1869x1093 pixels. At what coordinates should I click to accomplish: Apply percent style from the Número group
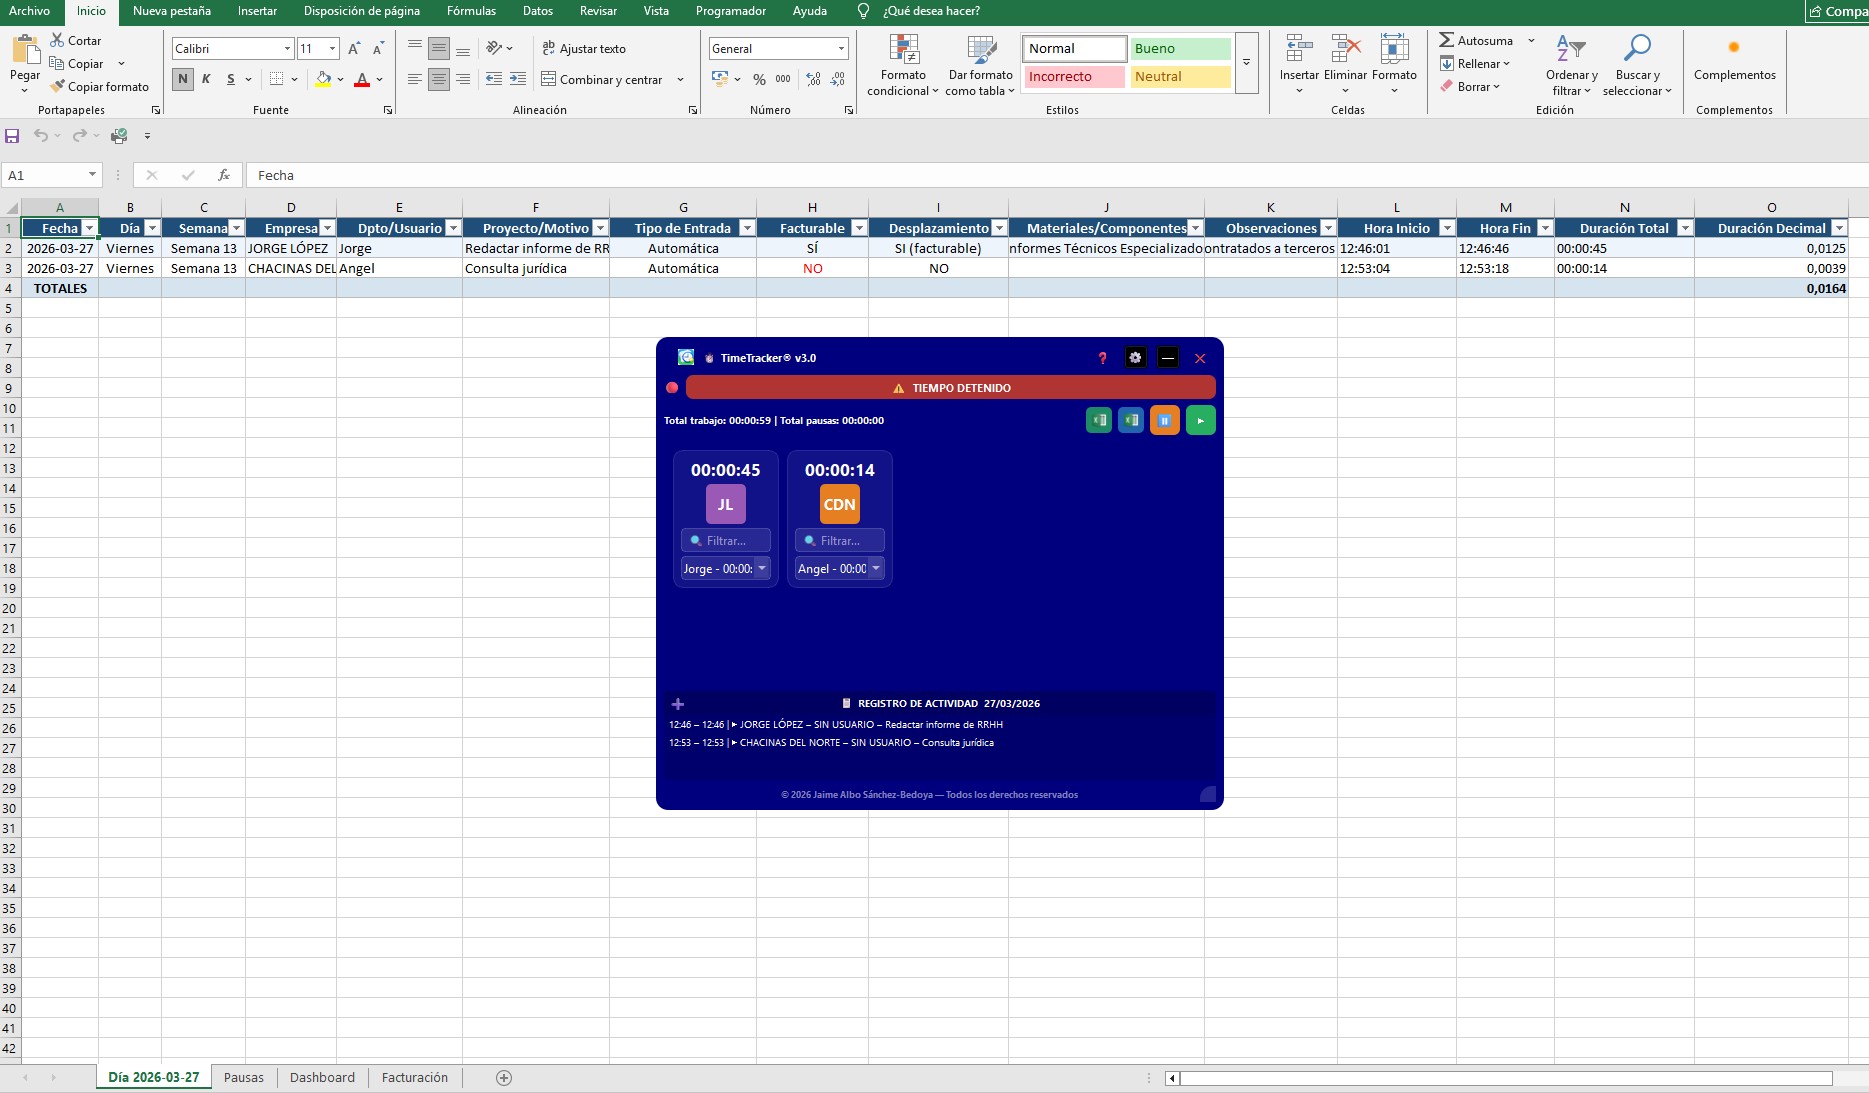point(759,79)
